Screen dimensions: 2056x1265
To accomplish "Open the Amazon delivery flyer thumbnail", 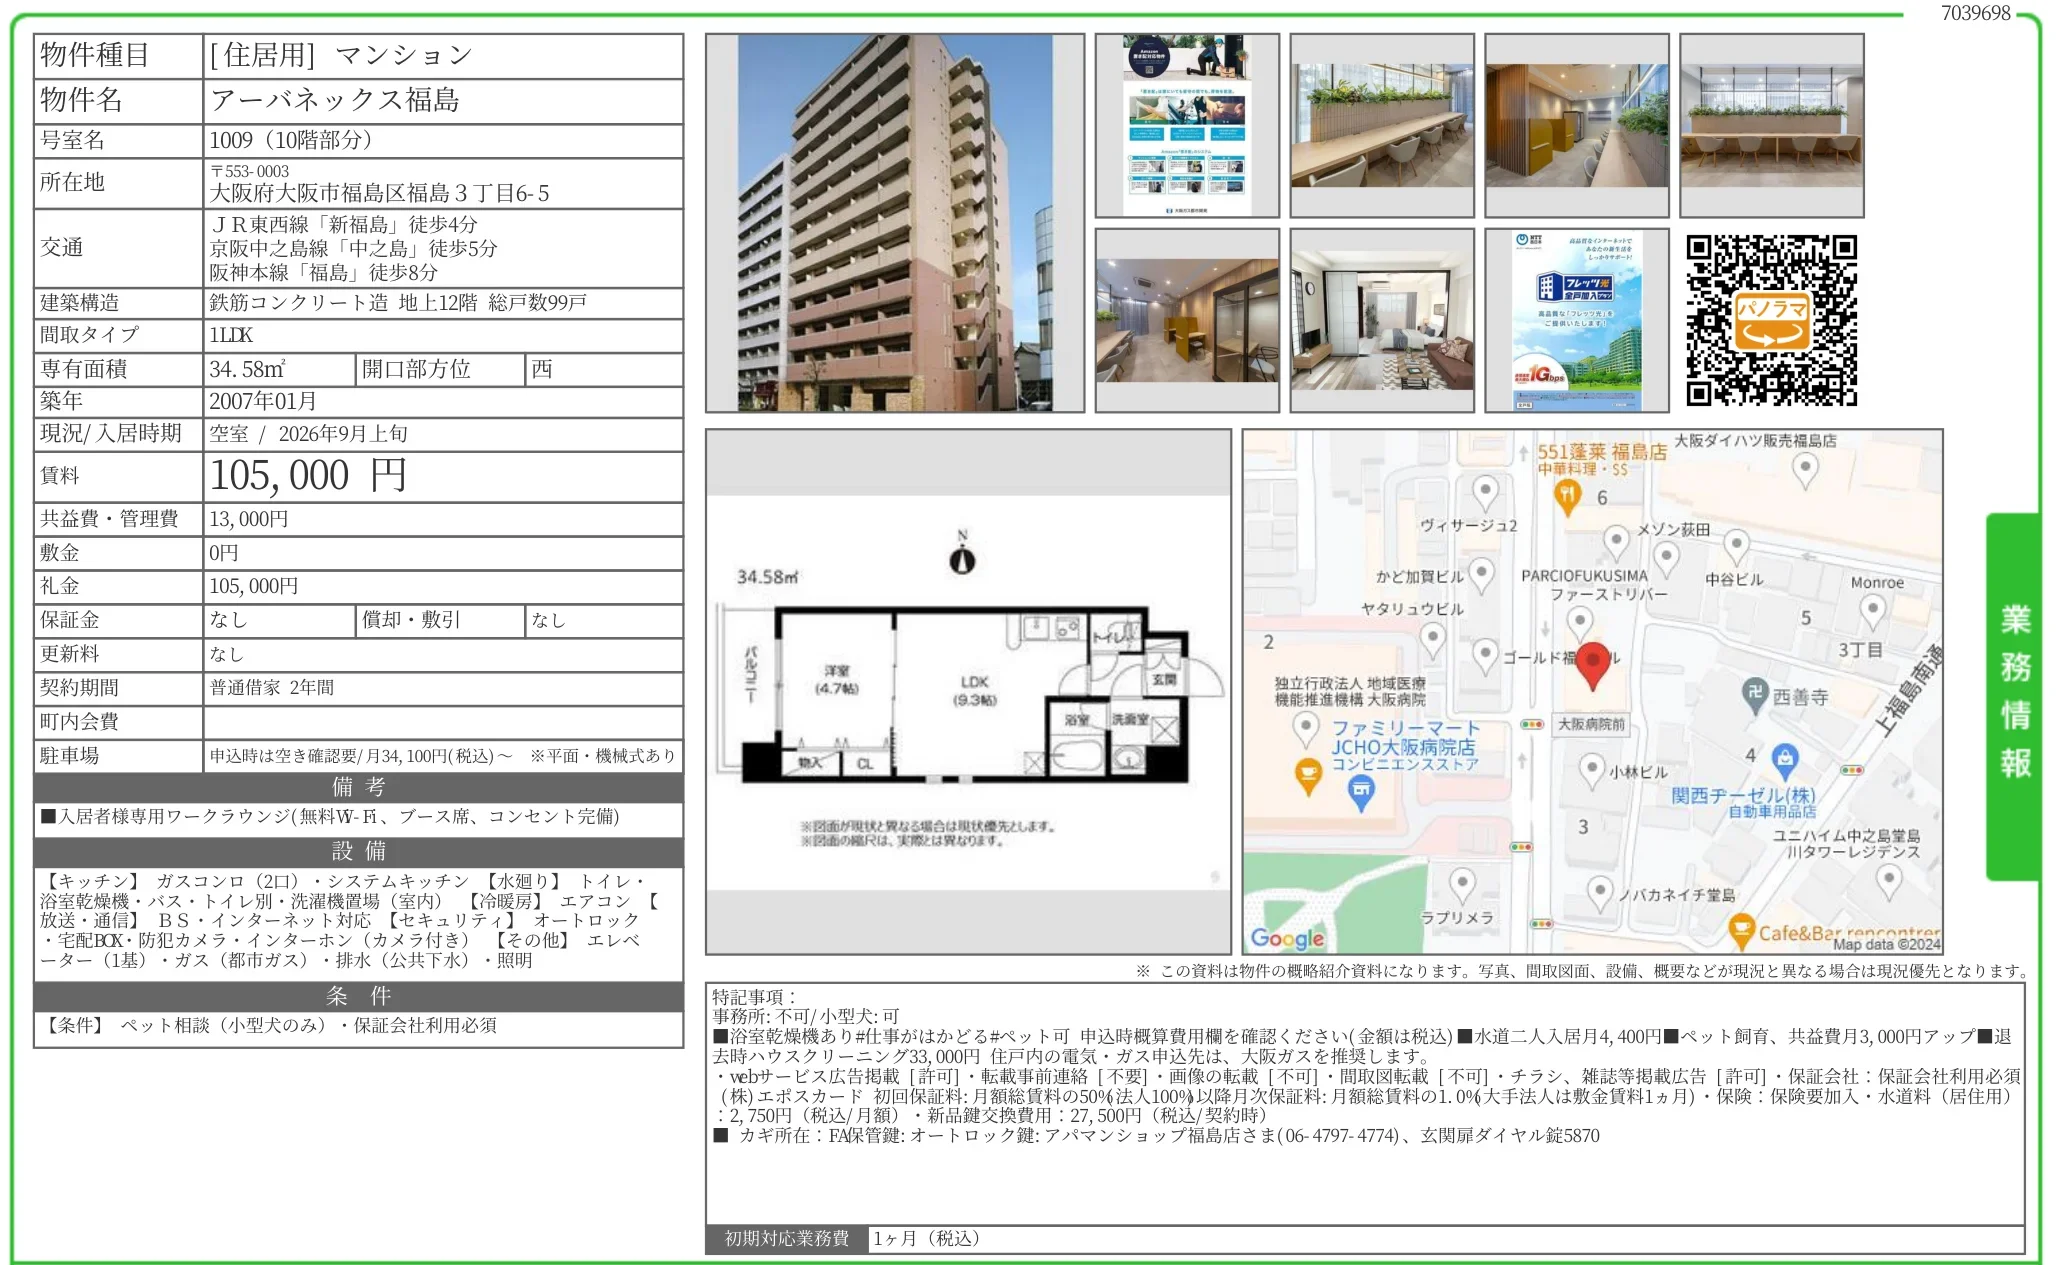I will (x=1187, y=126).
